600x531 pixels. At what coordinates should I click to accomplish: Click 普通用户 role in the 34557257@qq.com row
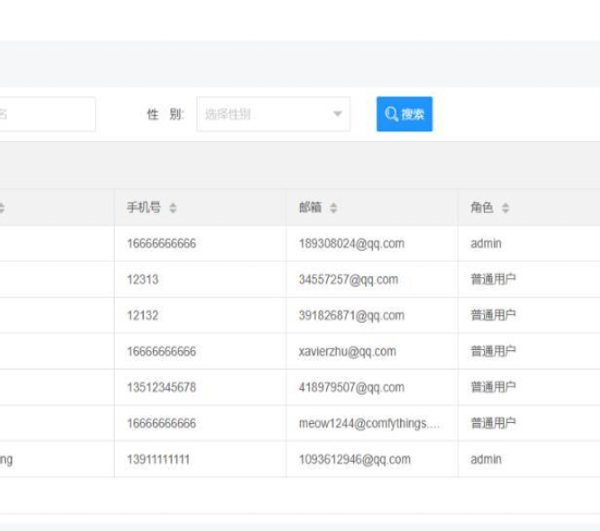[493, 279]
